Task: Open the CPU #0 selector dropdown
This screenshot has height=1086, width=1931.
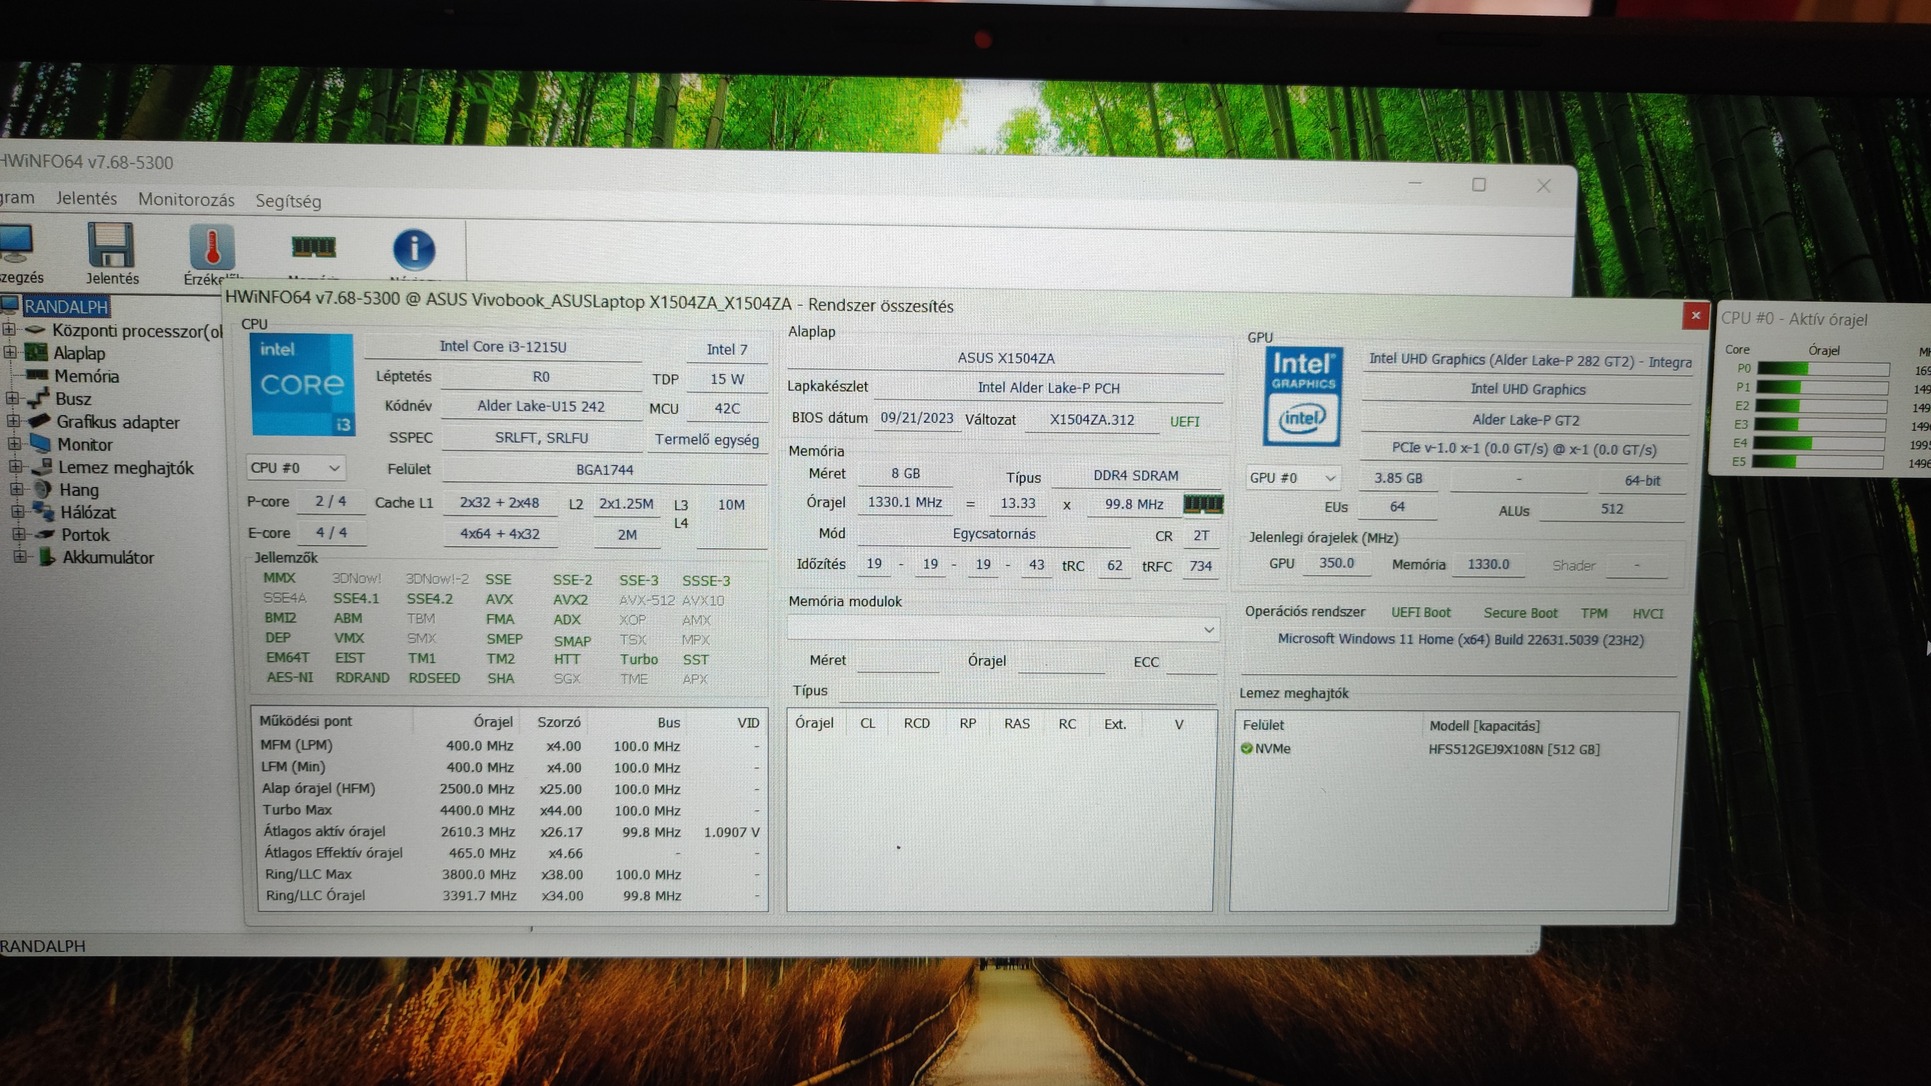Action: click(x=295, y=467)
